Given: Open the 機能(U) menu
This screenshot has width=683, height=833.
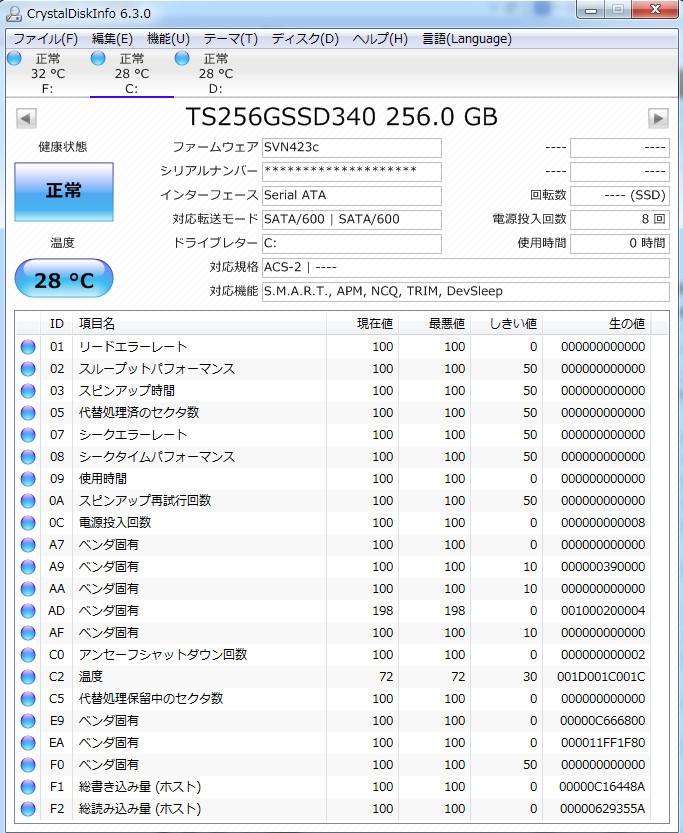Looking at the screenshot, I should tap(168, 39).
